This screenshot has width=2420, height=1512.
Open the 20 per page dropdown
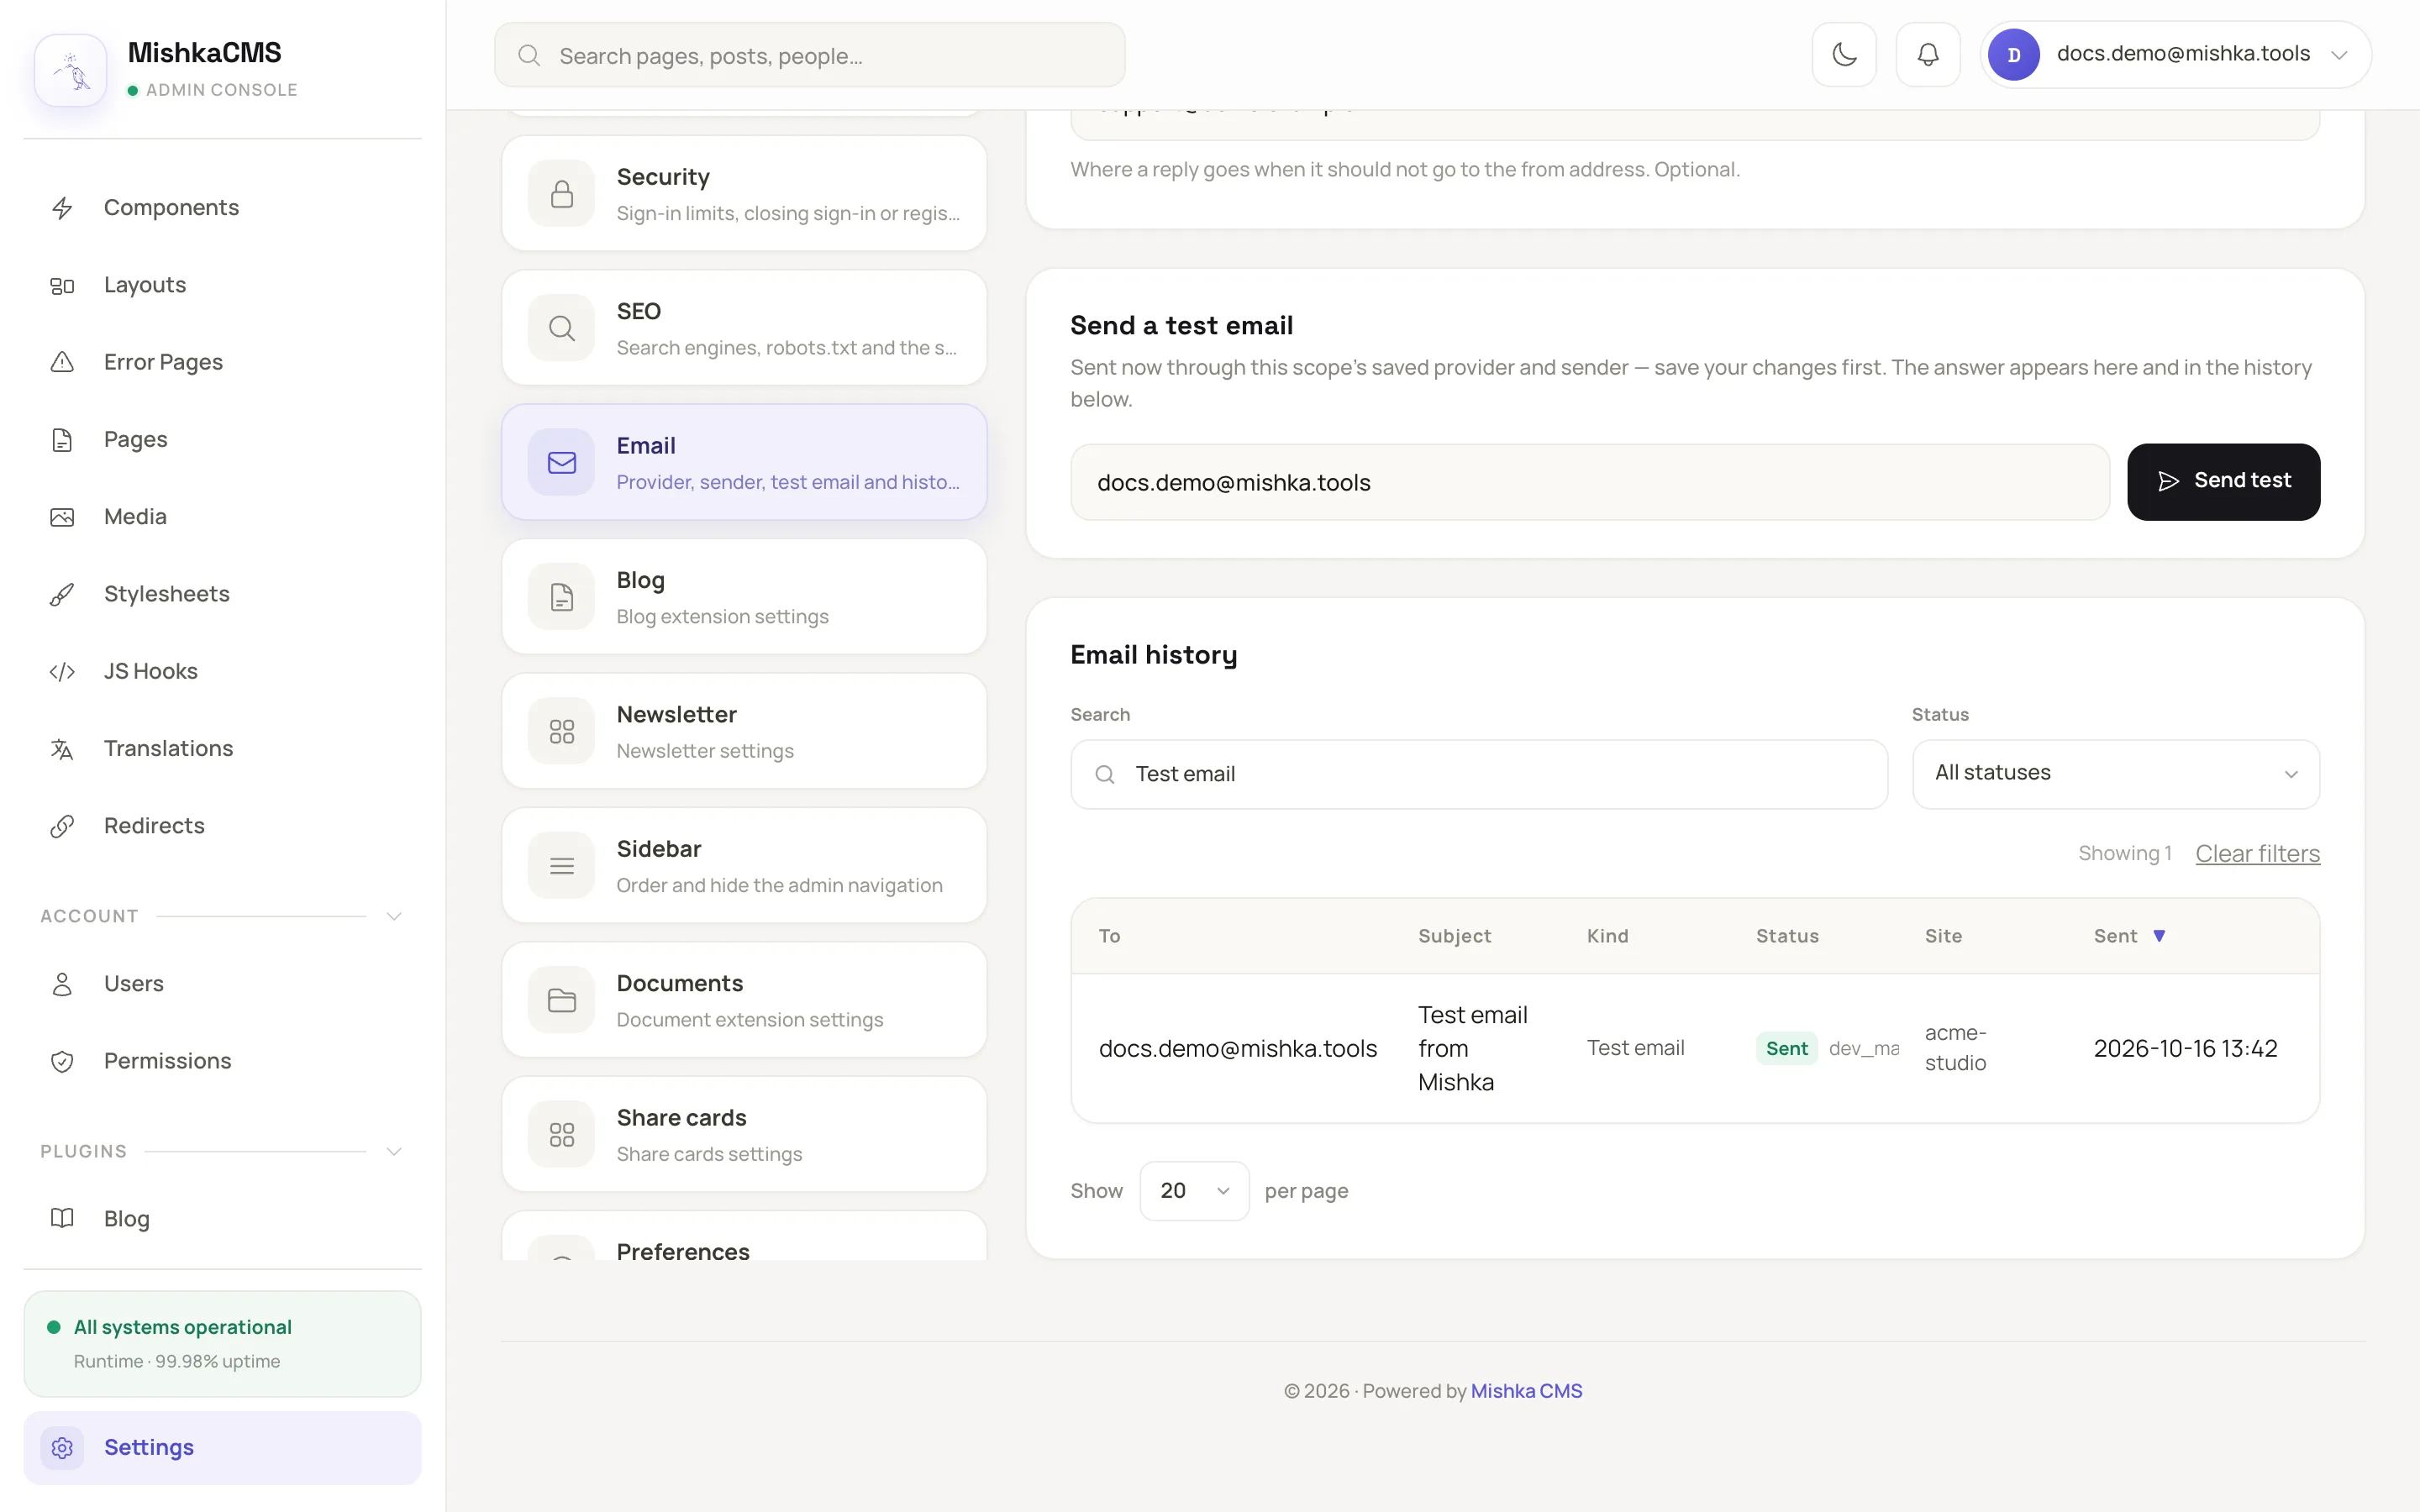tap(1194, 1191)
